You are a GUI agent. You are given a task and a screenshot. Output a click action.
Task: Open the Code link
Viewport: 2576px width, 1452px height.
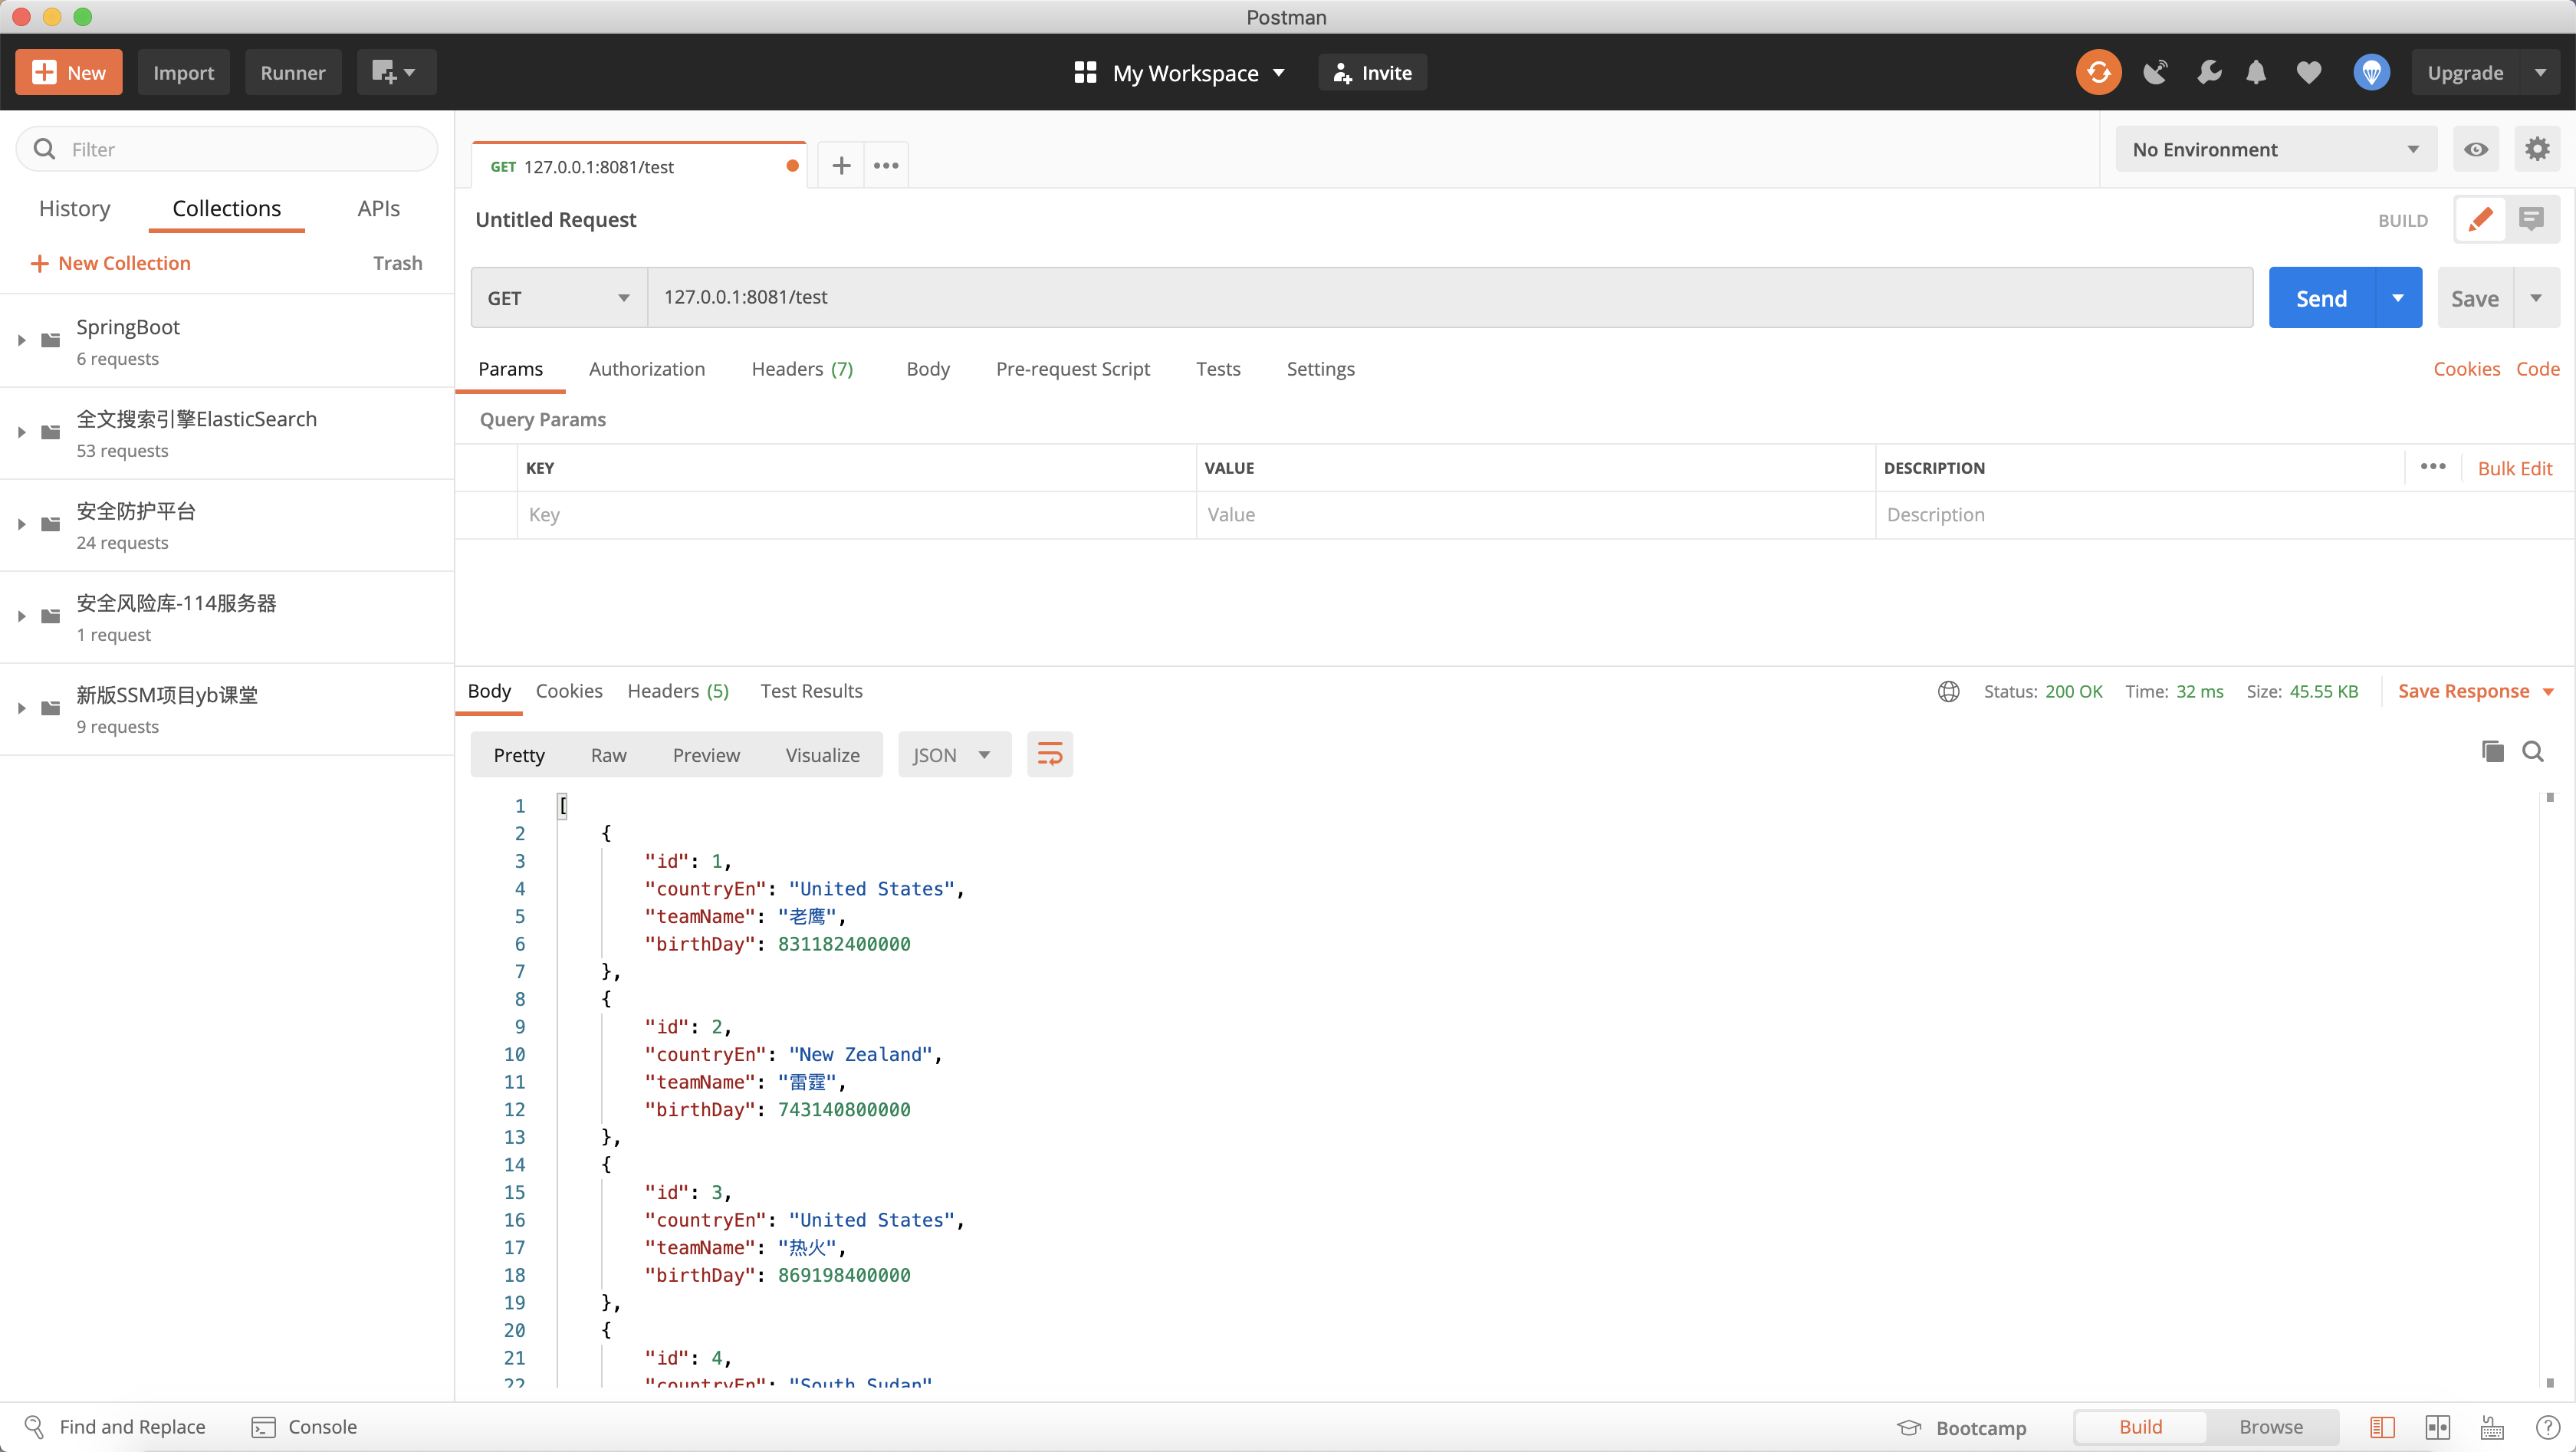coord(2538,369)
